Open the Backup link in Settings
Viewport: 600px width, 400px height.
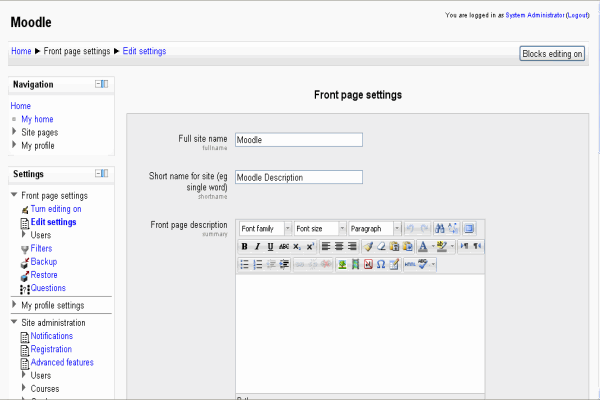pyautogui.click(x=43, y=261)
